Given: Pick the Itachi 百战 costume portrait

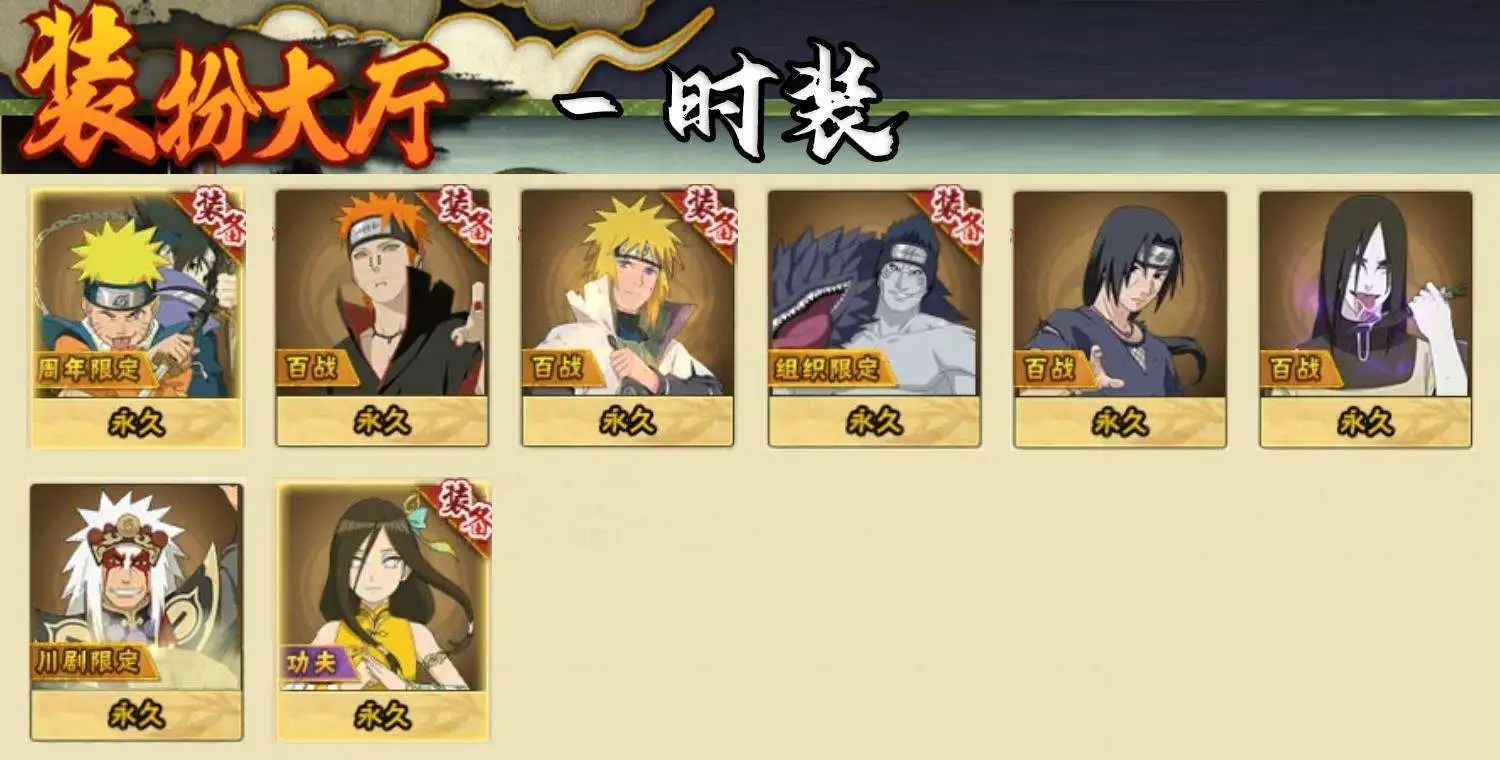Looking at the screenshot, I should pos(1120,294).
